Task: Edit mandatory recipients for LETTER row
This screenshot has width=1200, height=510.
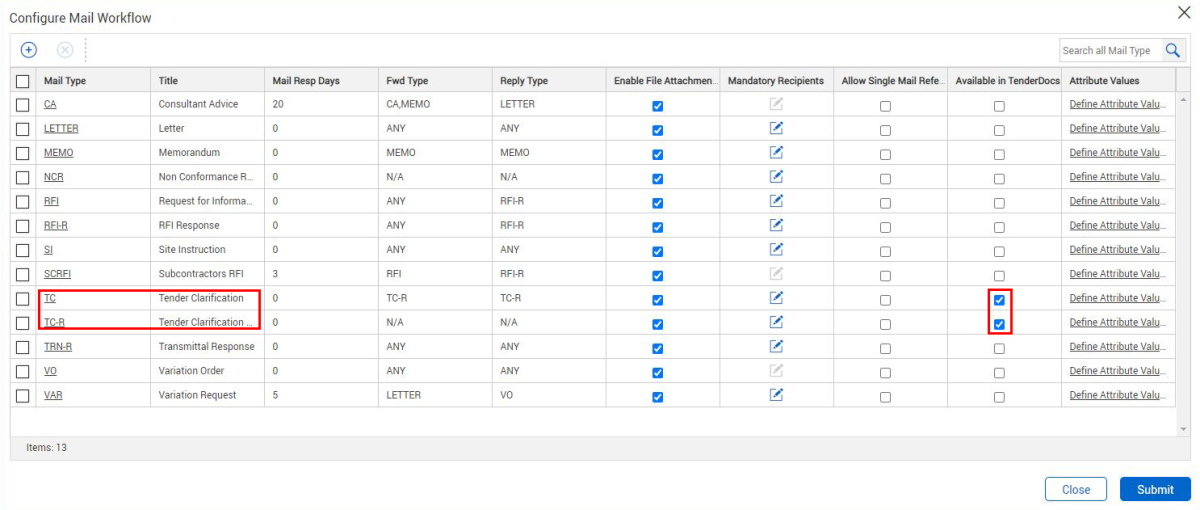Action: [776, 128]
